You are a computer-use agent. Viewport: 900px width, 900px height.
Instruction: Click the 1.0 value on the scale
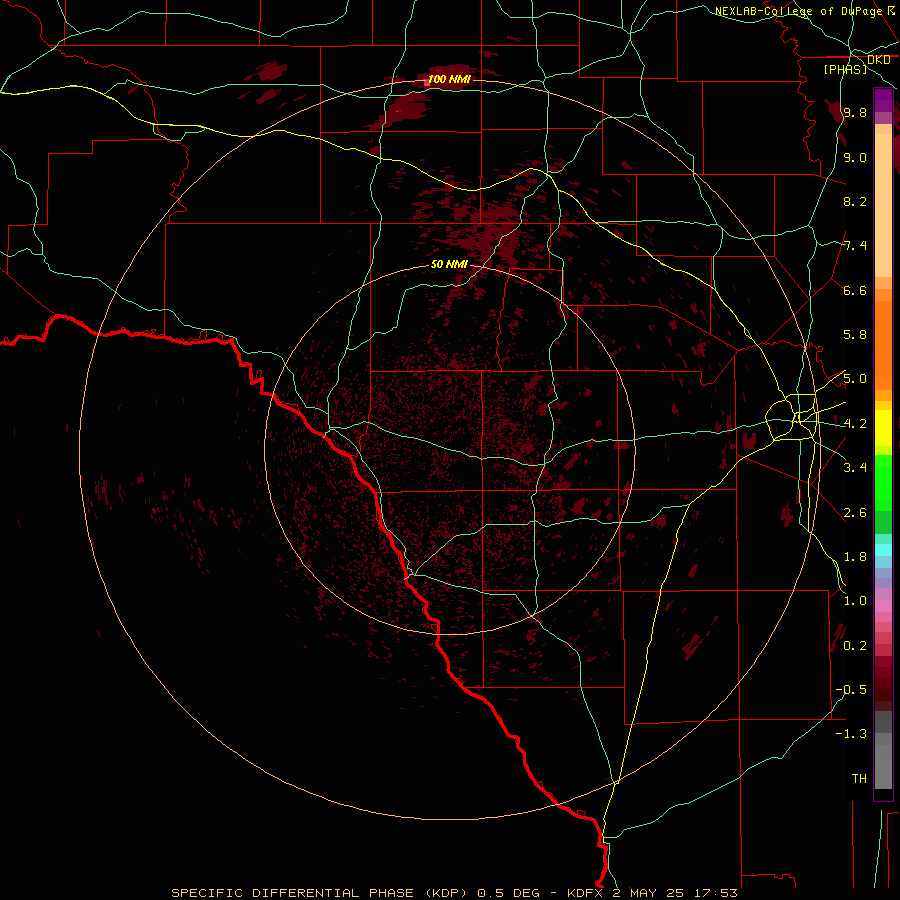pos(855,600)
